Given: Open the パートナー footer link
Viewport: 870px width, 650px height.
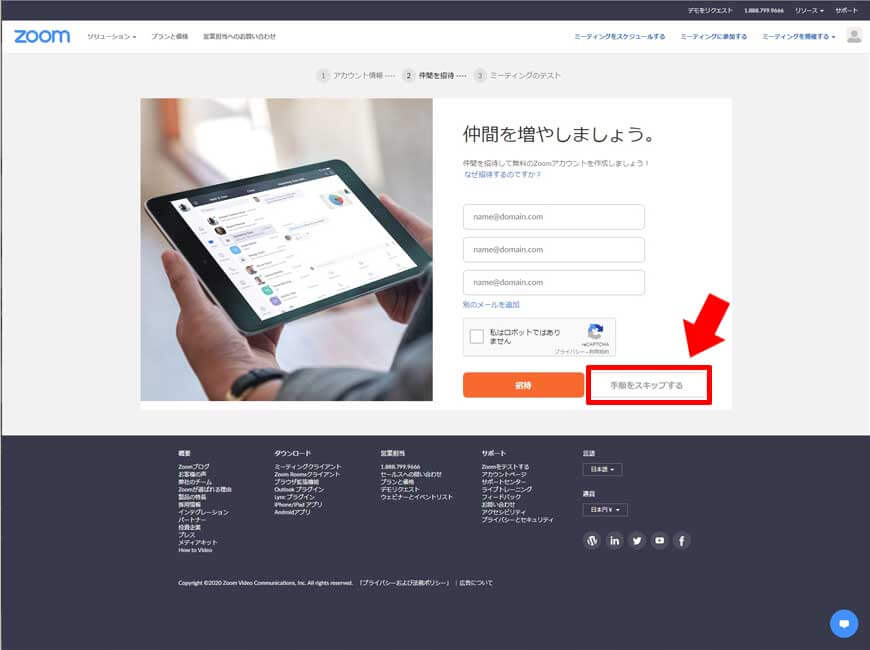Looking at the screenshot, I should click(x=190, y=520).
